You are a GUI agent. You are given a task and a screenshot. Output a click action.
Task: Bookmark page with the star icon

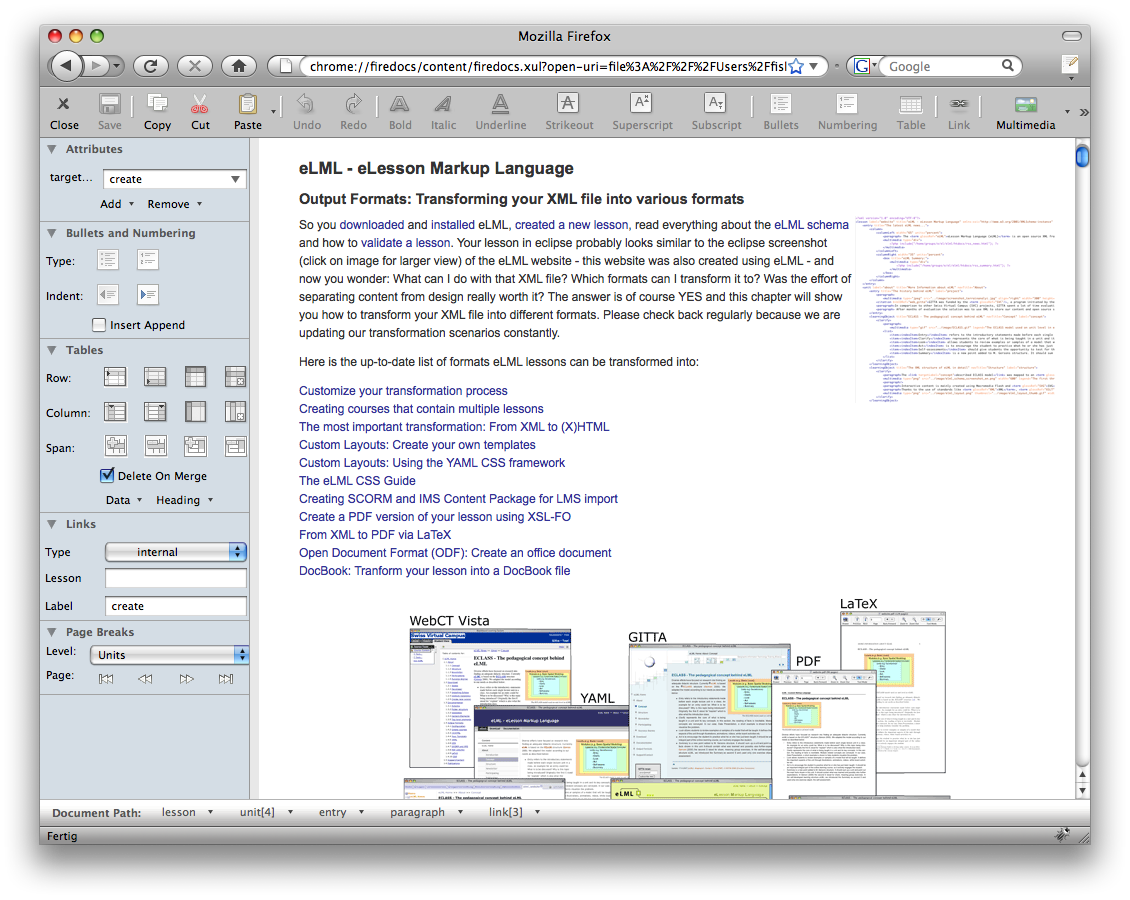[x=796, y=66]
